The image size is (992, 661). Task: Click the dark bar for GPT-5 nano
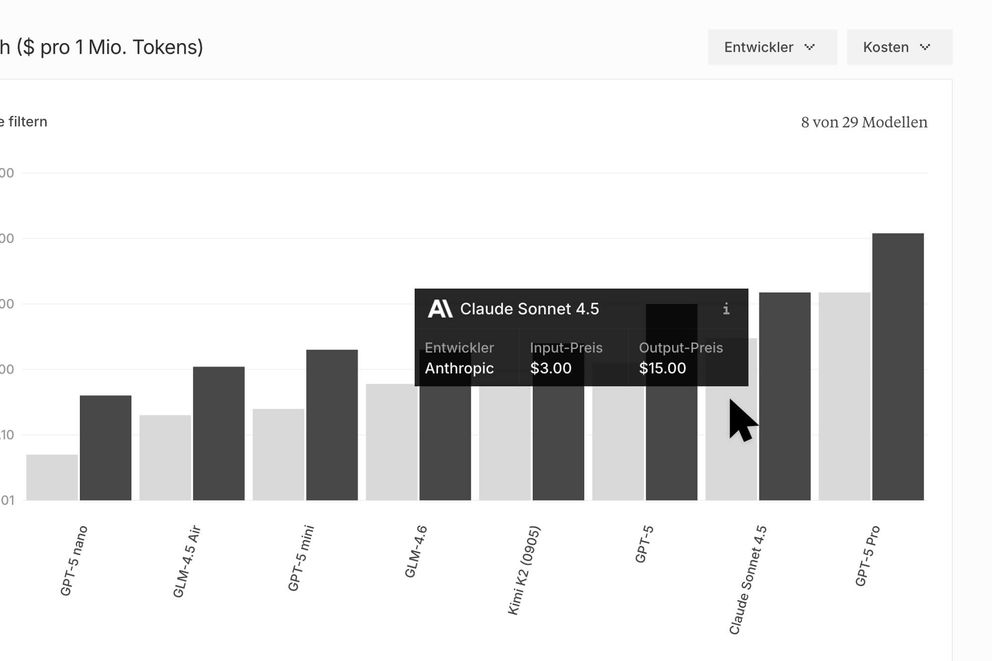105,447
